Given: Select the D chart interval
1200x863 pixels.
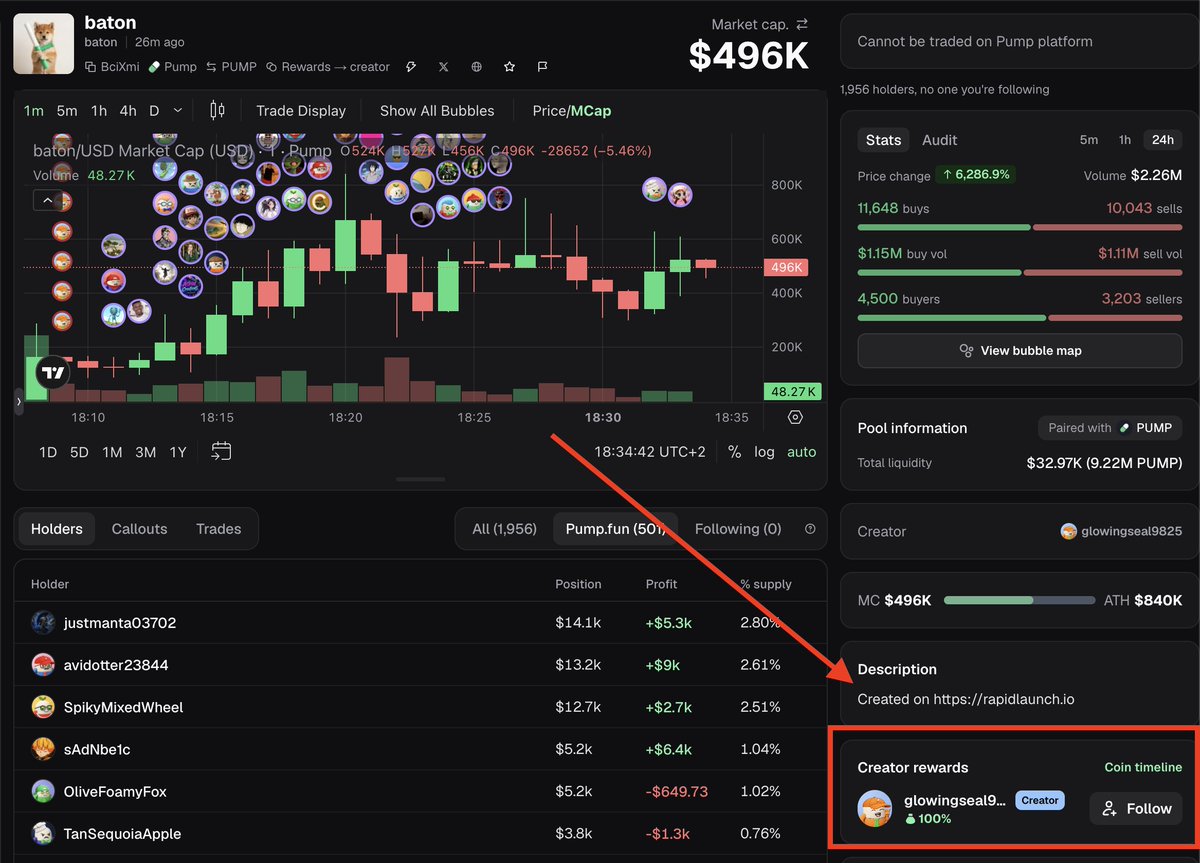Looking at the screenshot, I should [x=154, y=111].
